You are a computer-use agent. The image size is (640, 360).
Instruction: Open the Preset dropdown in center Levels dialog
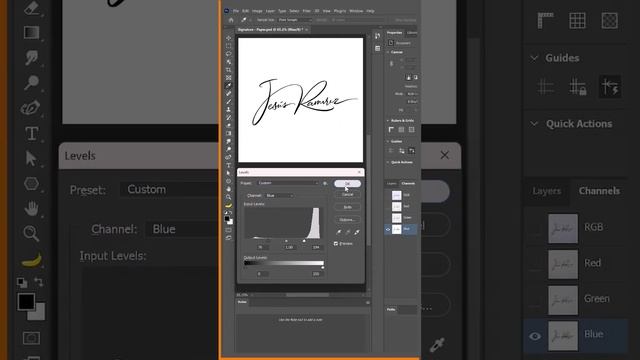tap(288, 183)
